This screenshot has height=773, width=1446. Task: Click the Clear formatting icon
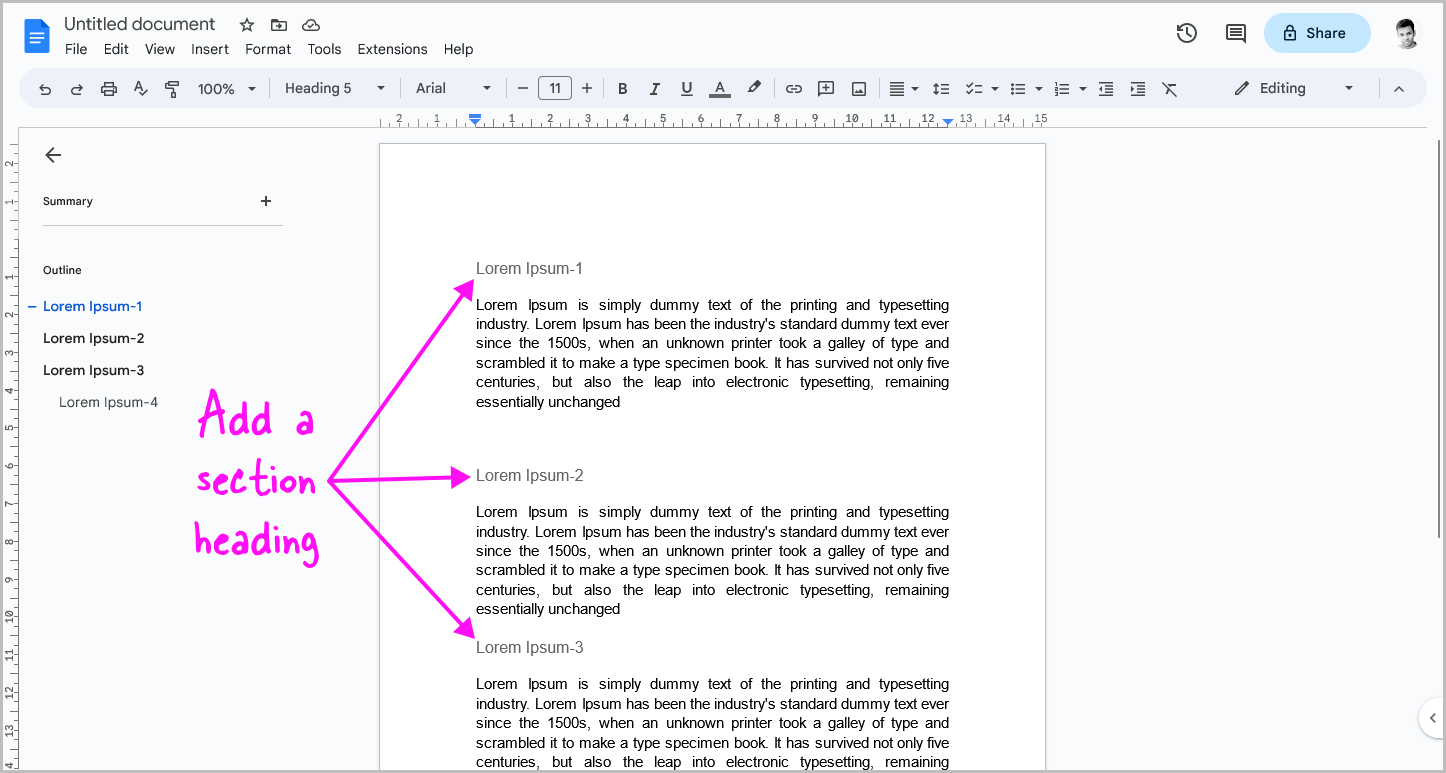pos(1170,88)
